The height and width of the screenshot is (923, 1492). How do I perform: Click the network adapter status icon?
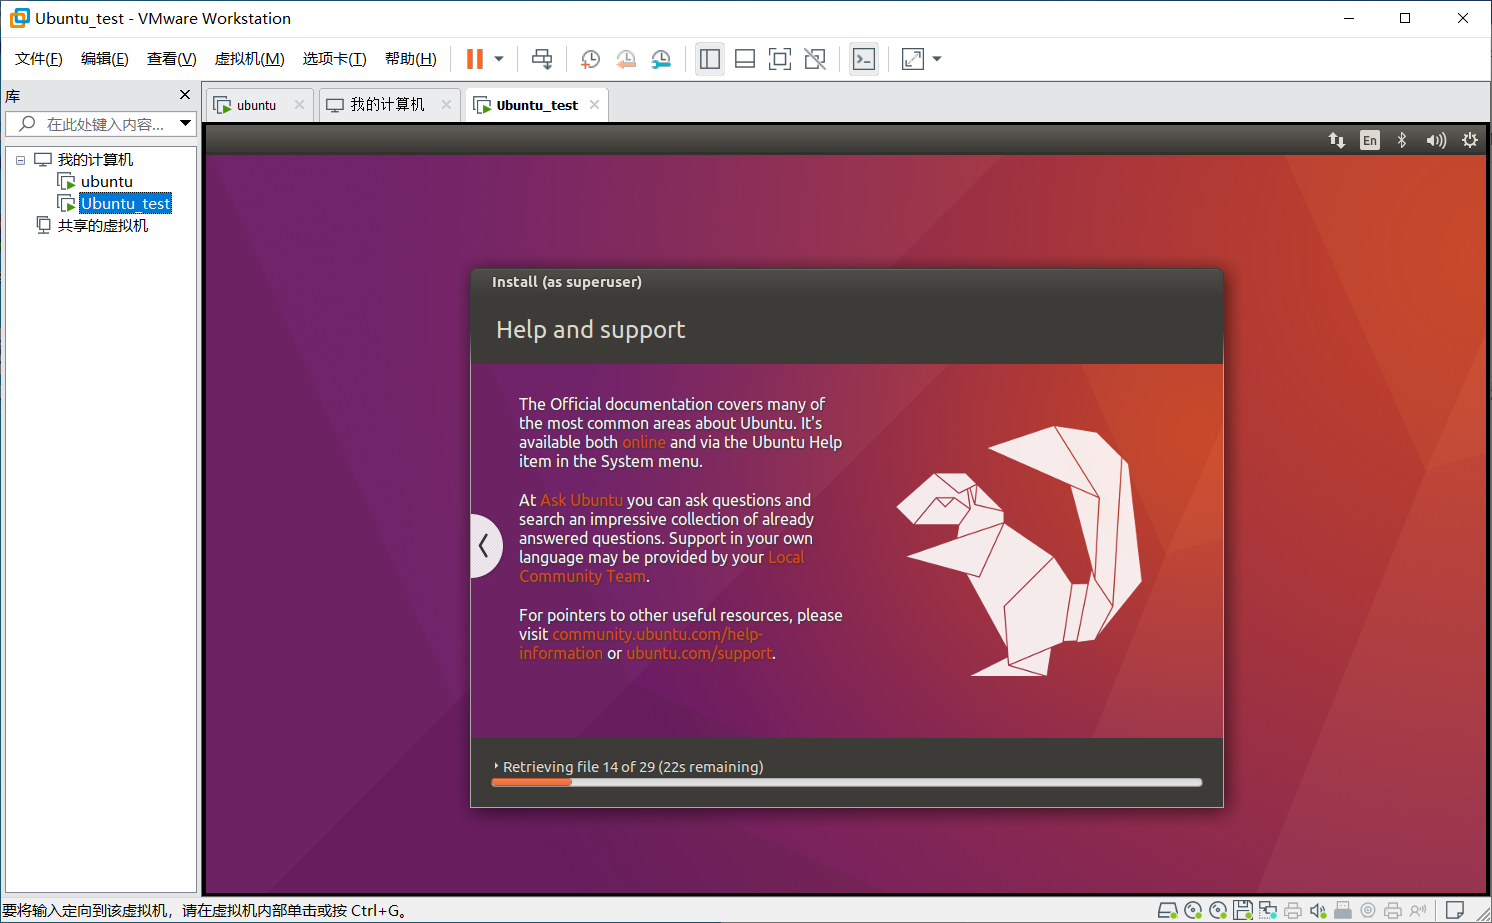point(1268,910)
